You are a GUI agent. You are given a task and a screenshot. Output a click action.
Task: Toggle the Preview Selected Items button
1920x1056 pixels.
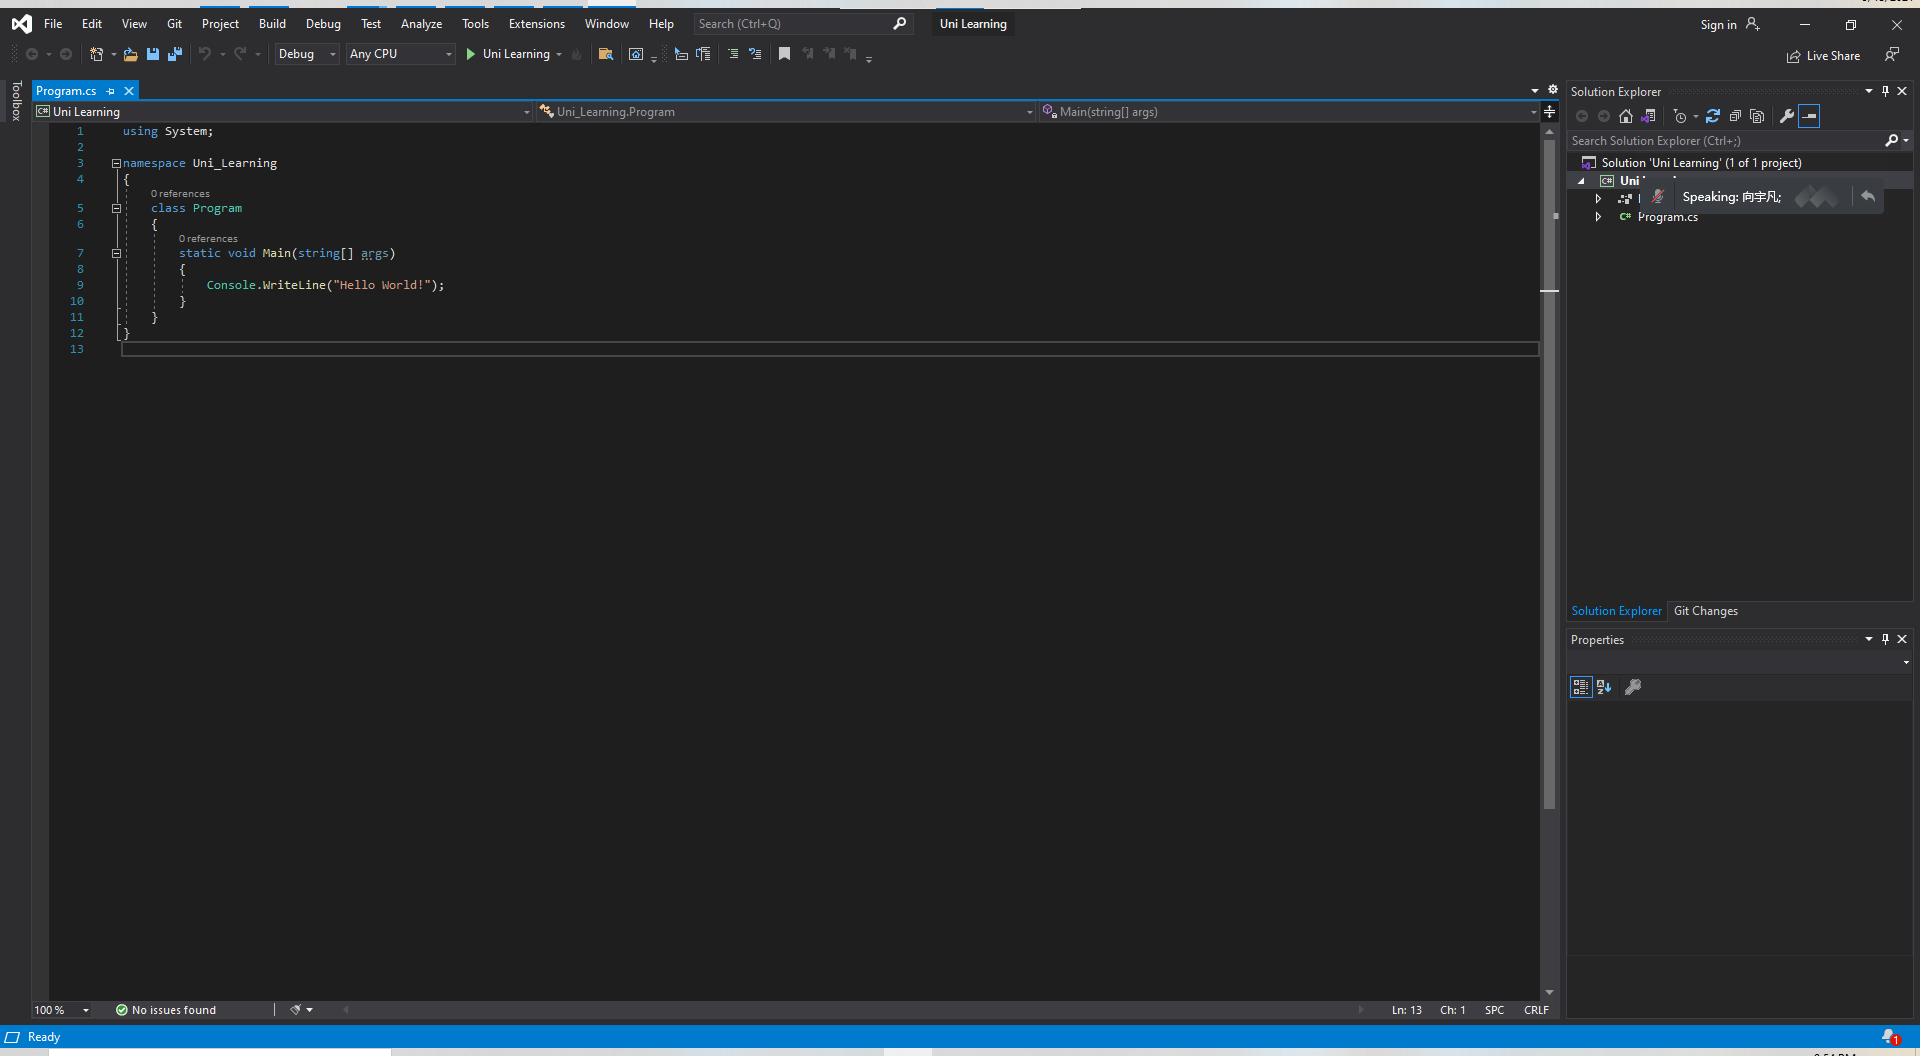point(1809,116)
